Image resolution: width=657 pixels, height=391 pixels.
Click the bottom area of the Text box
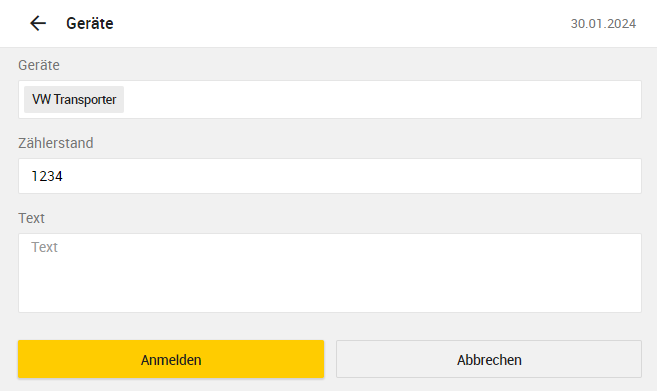(330, 300)
